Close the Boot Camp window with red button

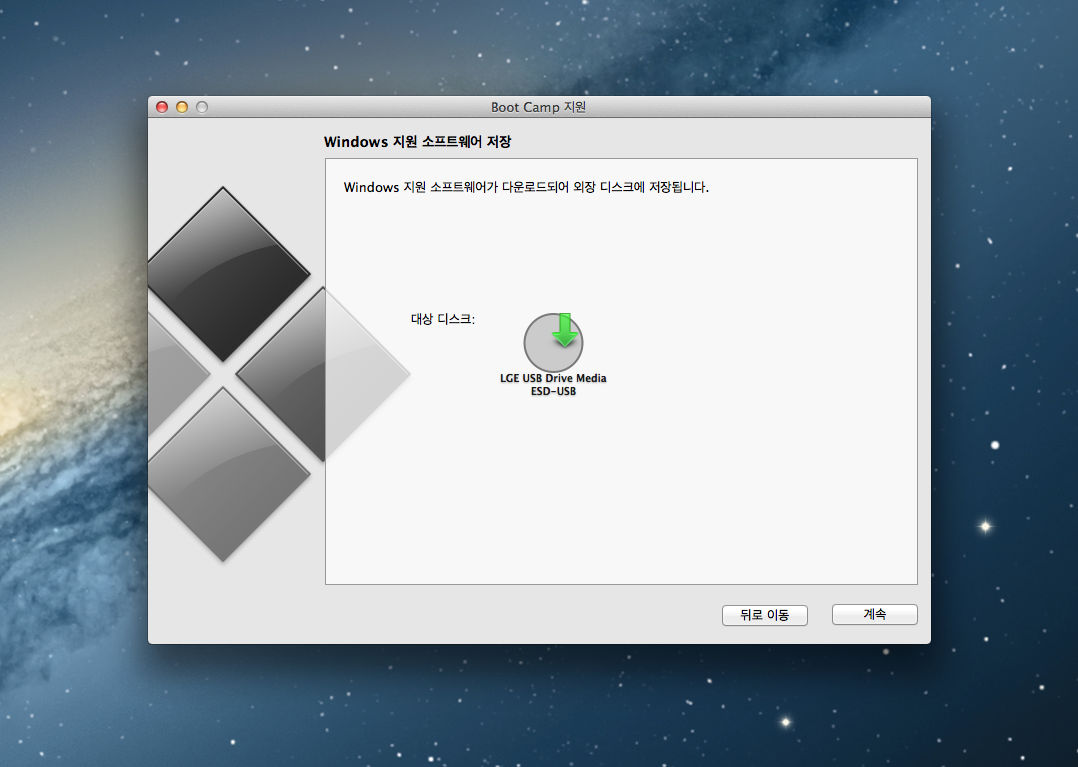point(162,107)
